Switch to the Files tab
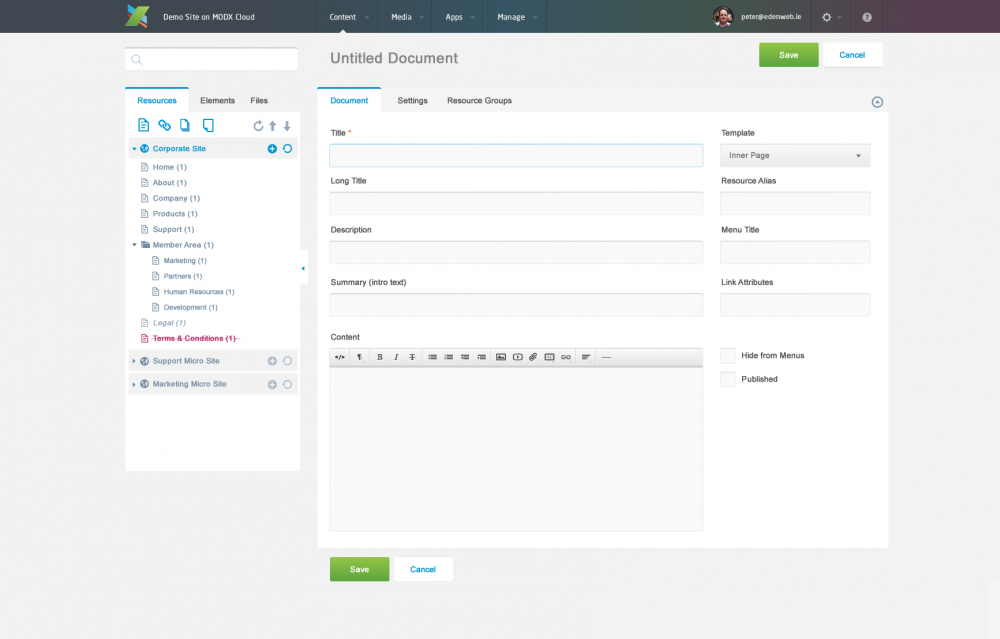This screenshot has width=1000, height=639. pyautogui.click(x=259, y=101)
